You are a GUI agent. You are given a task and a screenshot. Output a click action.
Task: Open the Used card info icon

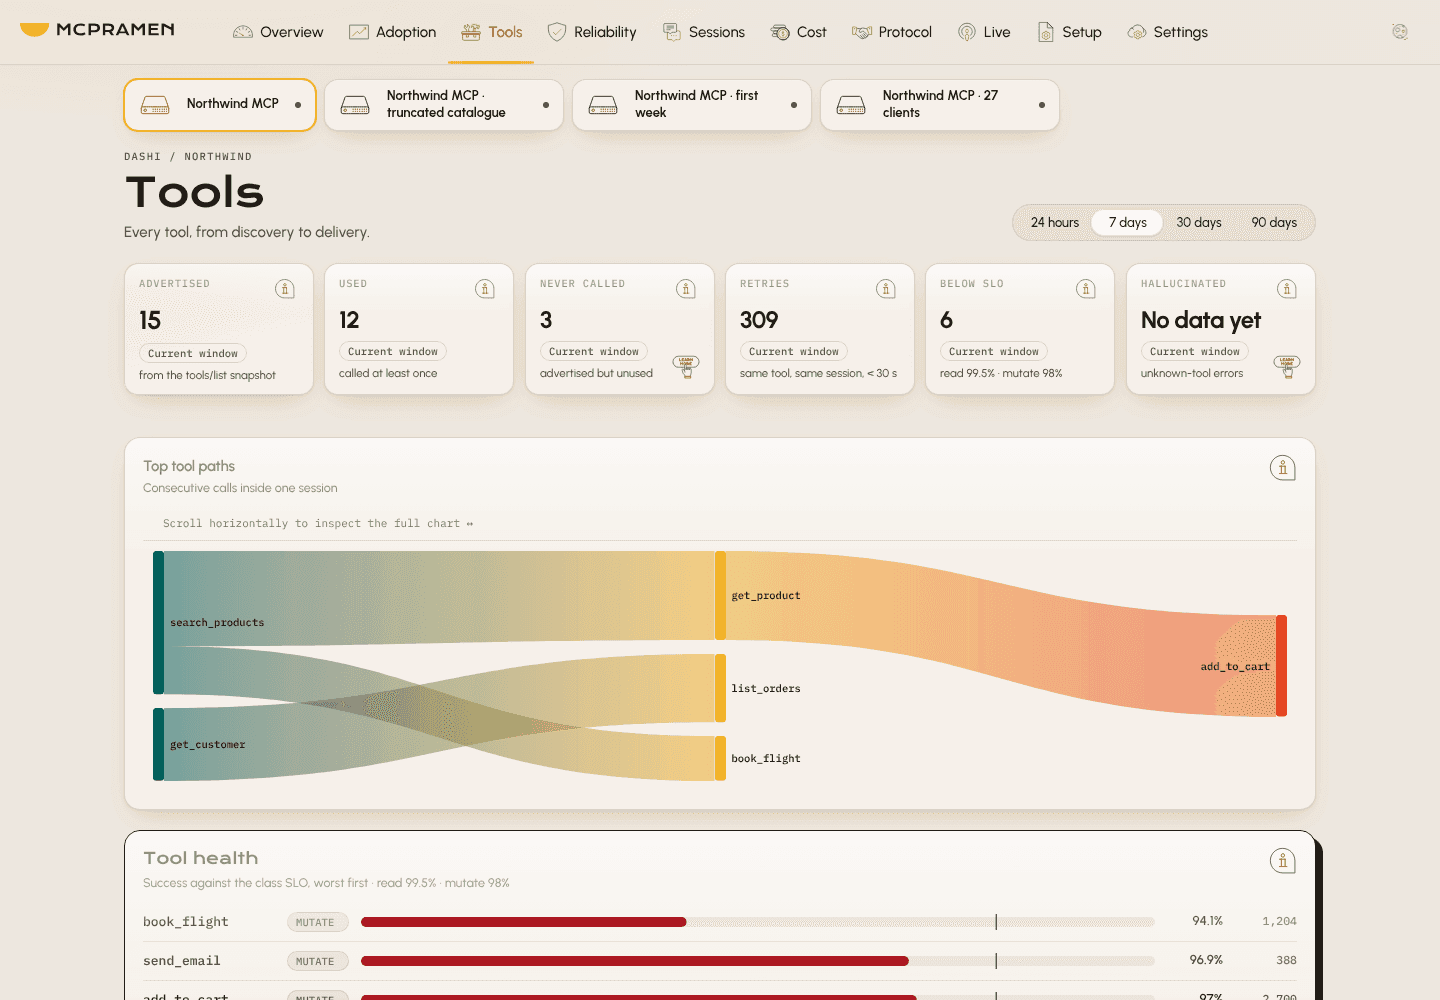click(485, 289)
